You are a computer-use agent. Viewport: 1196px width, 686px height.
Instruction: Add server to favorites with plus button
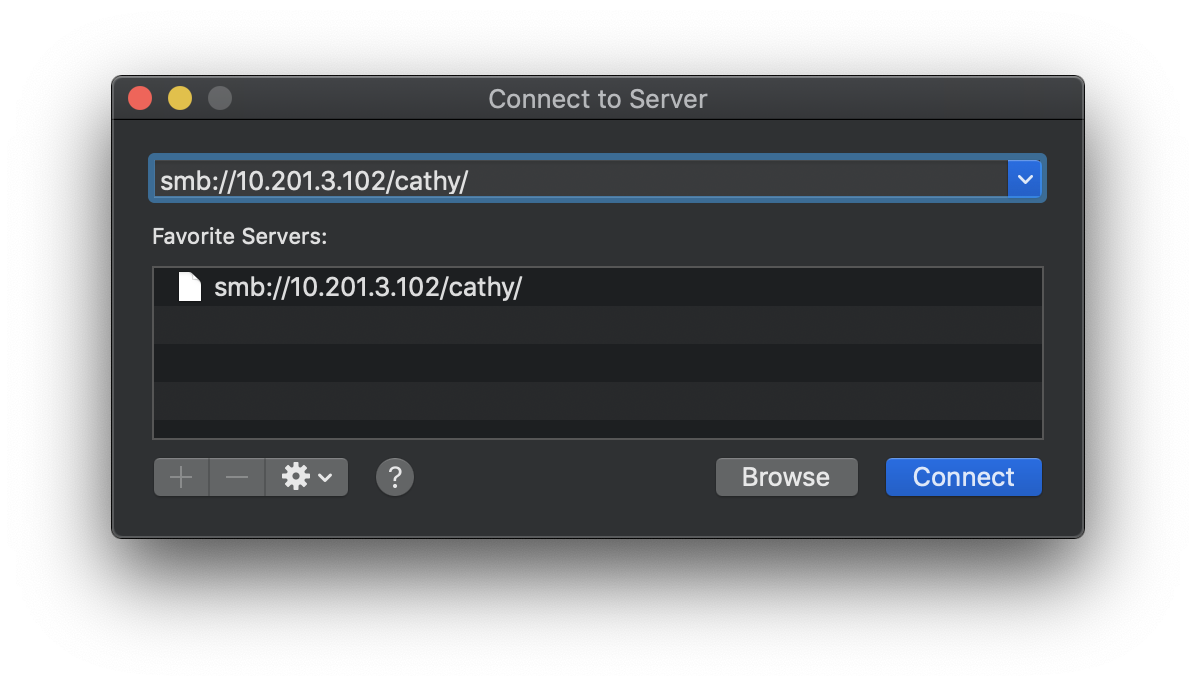point(181,477)
